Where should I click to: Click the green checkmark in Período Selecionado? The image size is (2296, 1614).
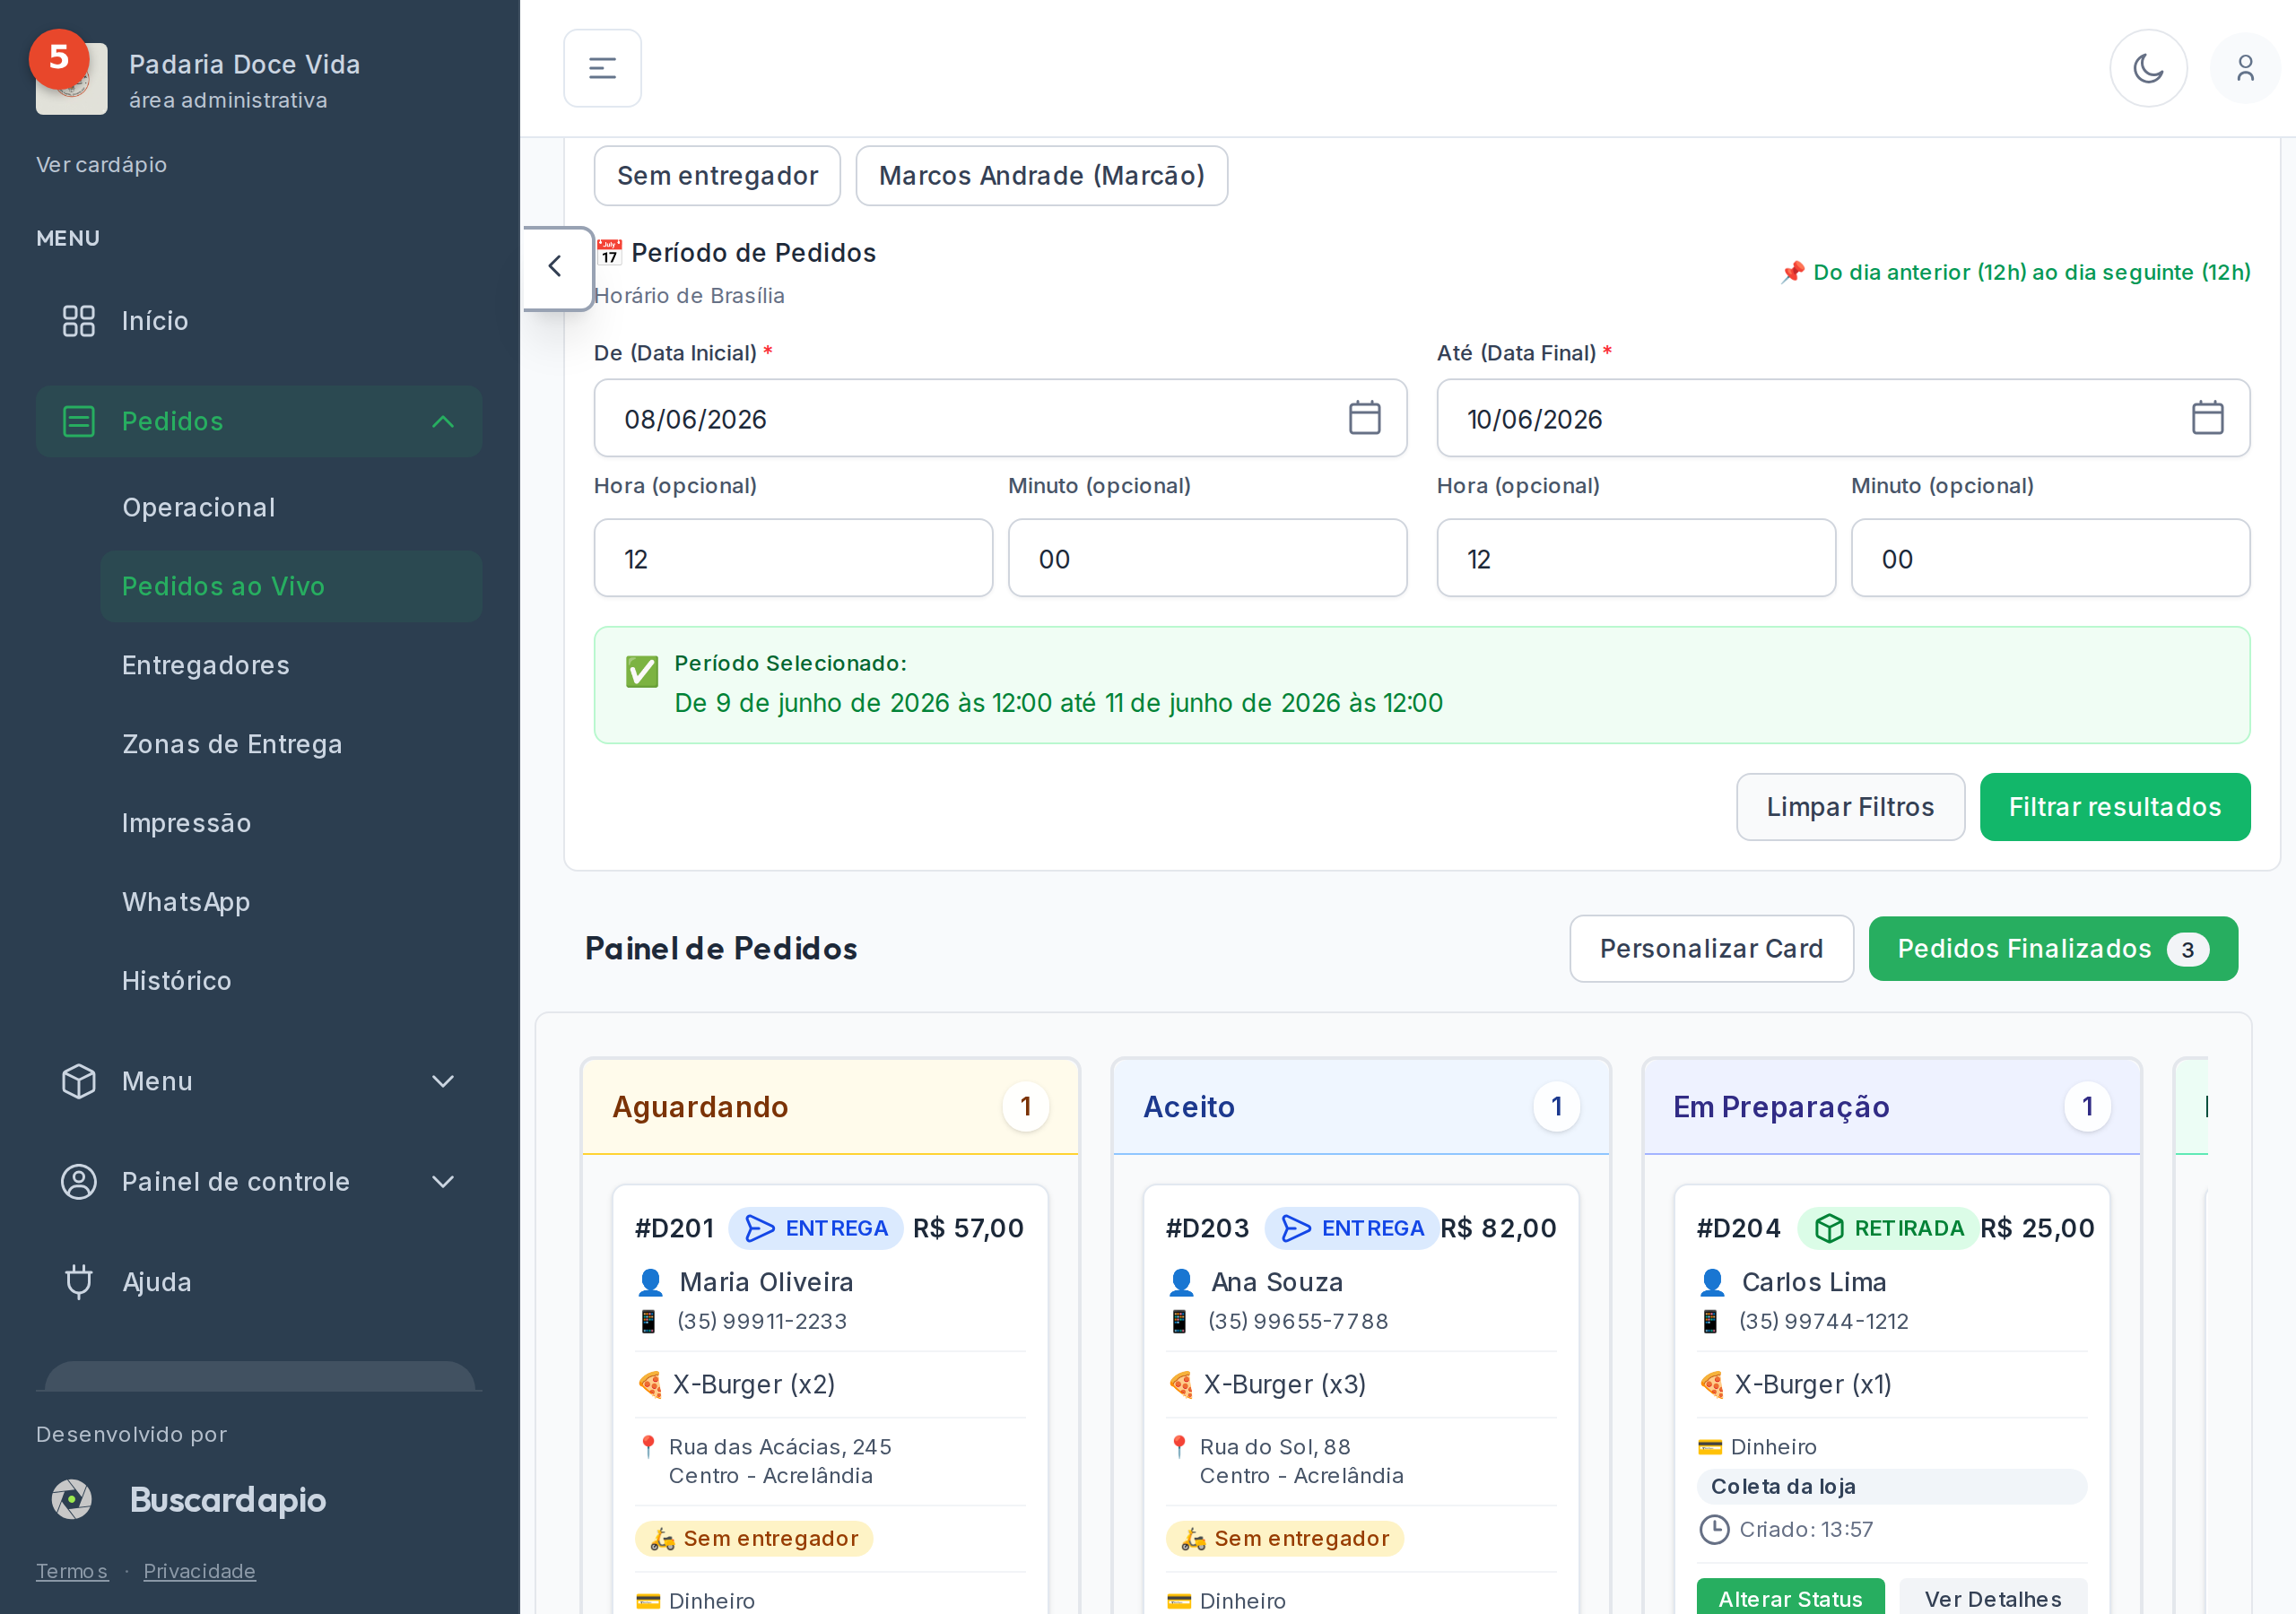[x=642, y=671]
